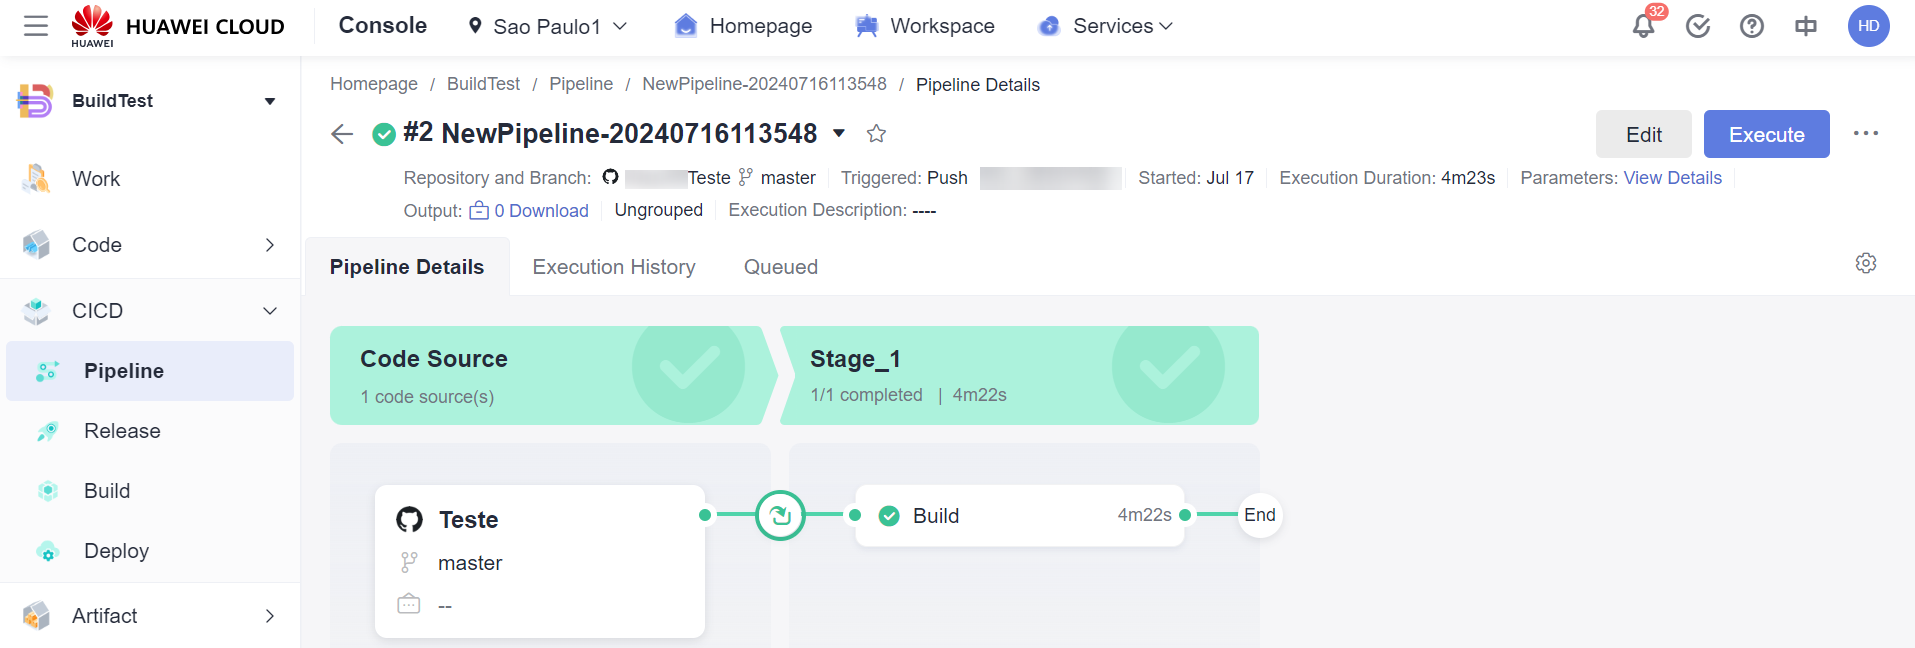This screenshot has height=648, width=1915.
Task: Switch to the Queued tab
Action: click(780, 267)
